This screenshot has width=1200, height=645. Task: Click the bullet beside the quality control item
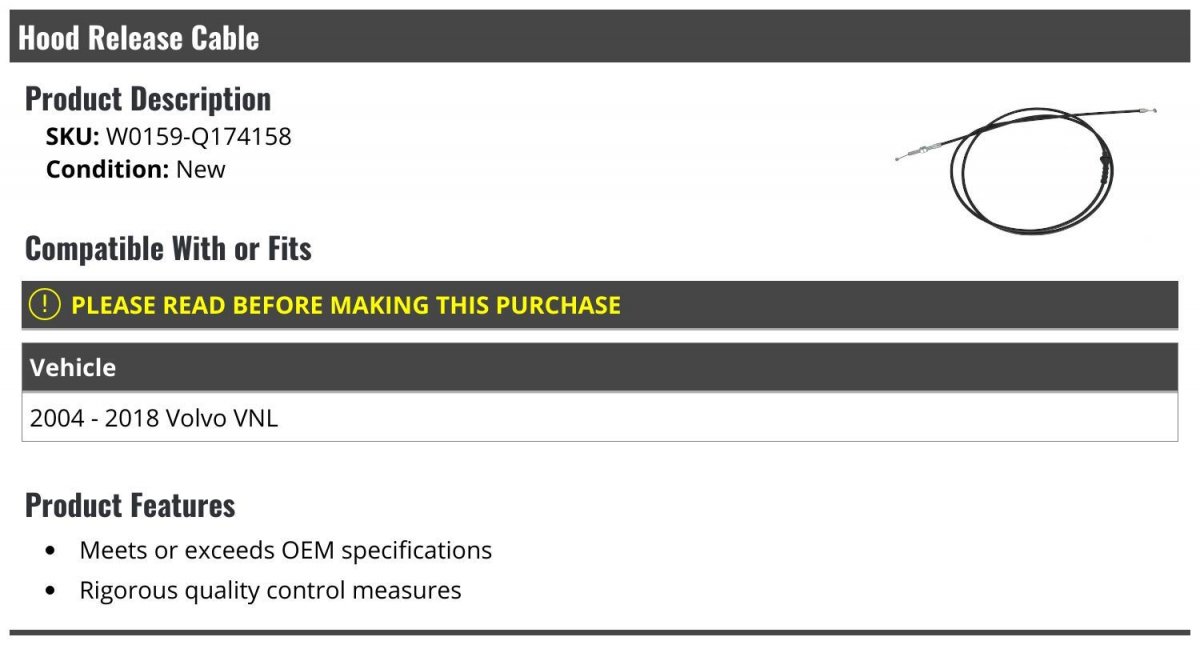51,591
